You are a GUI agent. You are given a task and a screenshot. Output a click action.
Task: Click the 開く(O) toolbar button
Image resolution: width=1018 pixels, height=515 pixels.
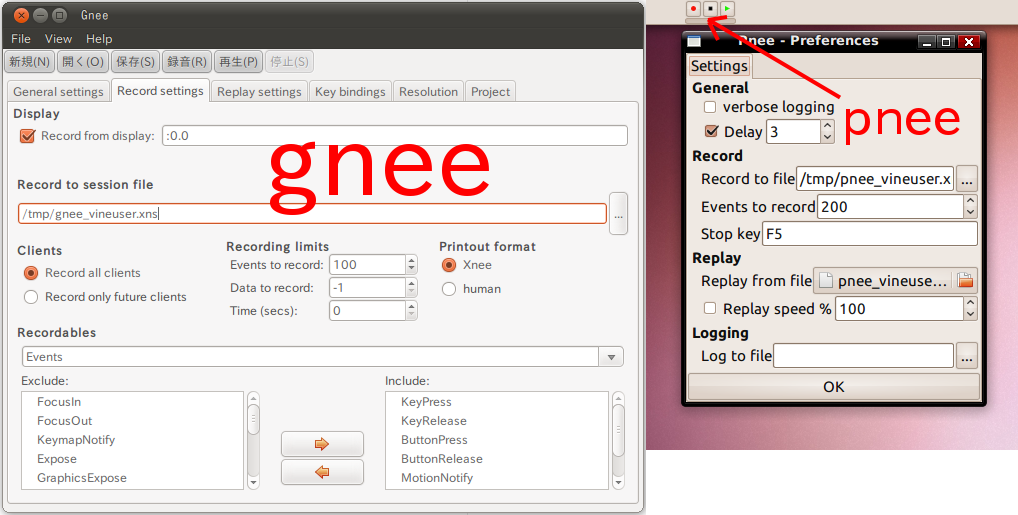[x=82, y=62]
